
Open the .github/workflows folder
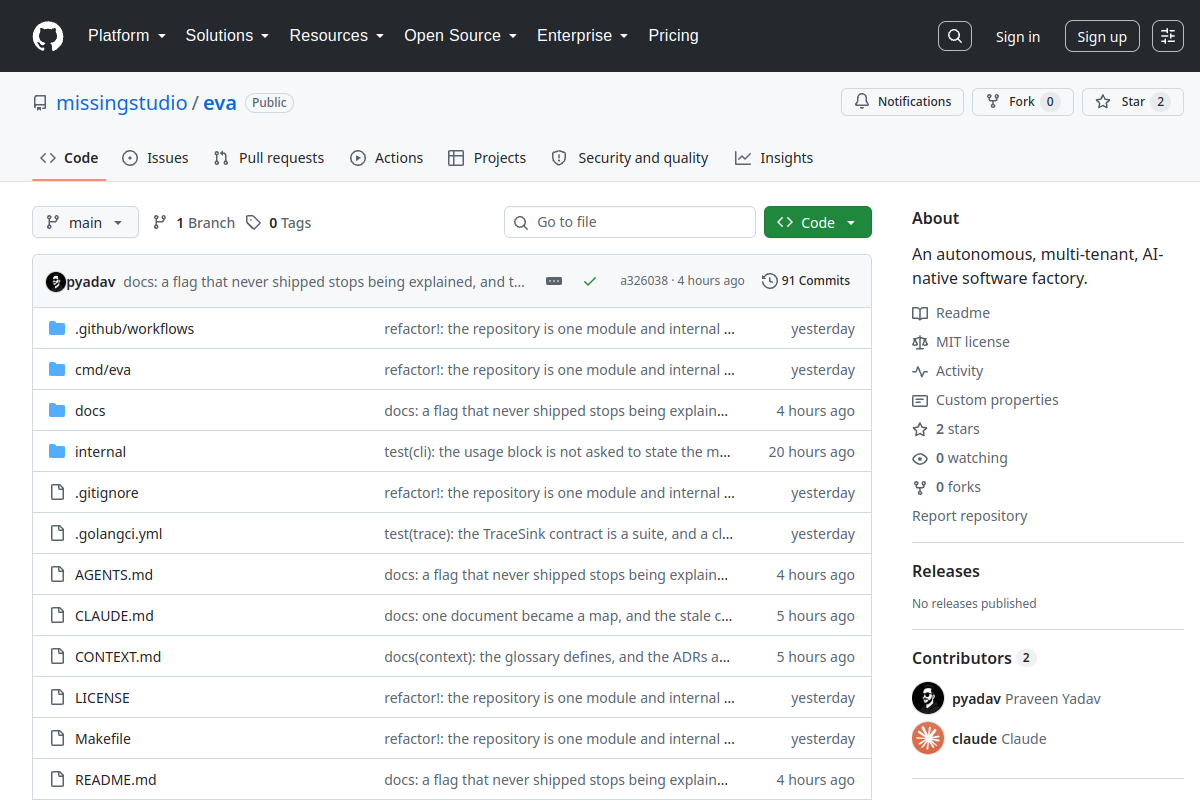click(134, 329)
